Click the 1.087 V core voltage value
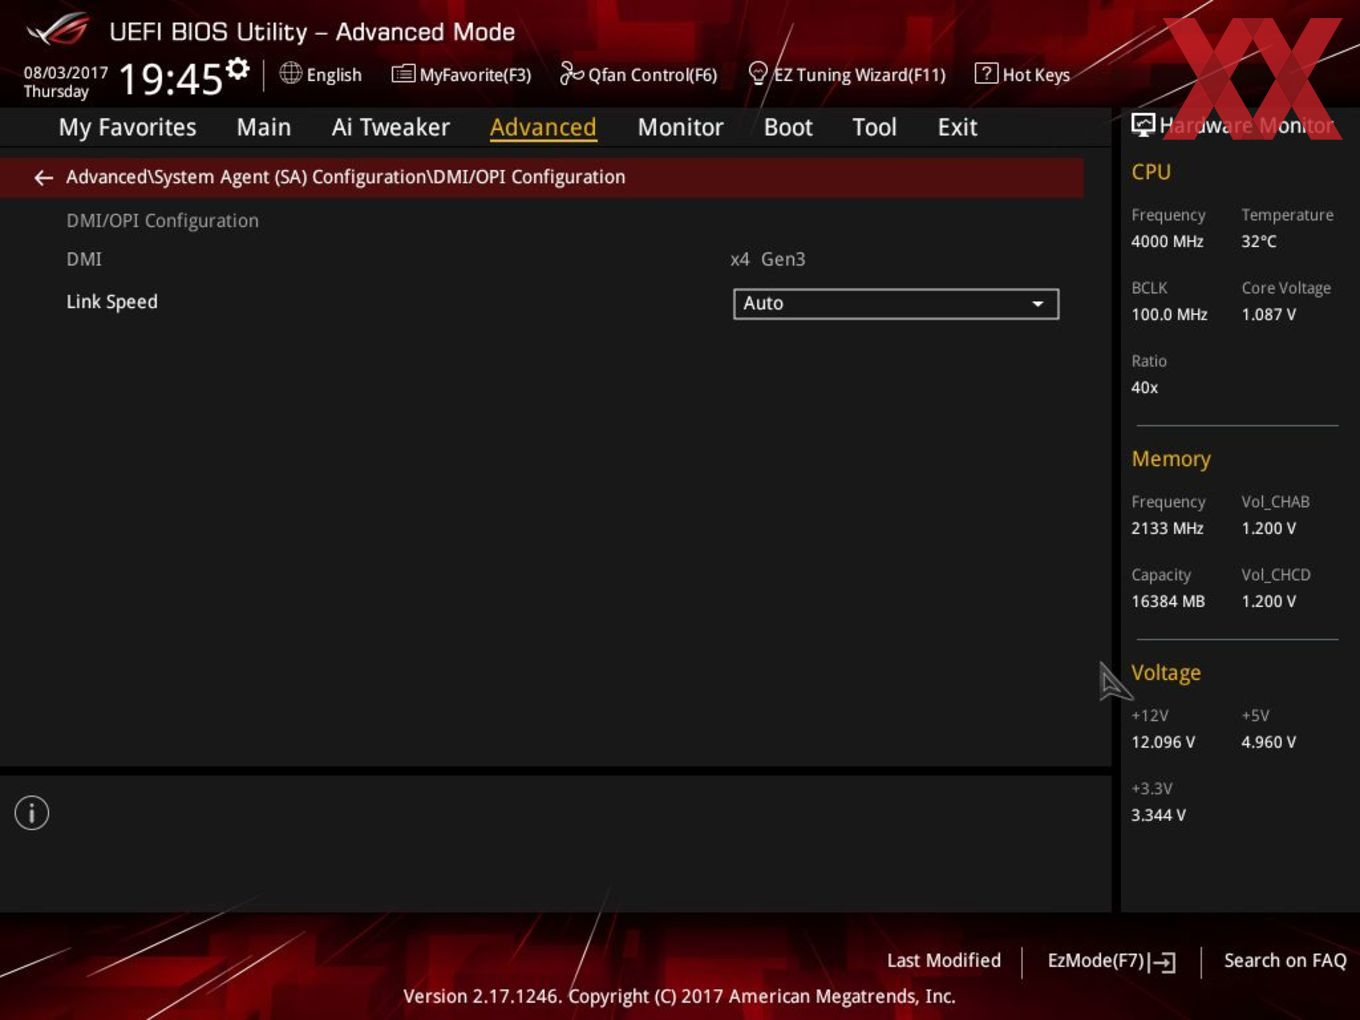 [1268, 314]
